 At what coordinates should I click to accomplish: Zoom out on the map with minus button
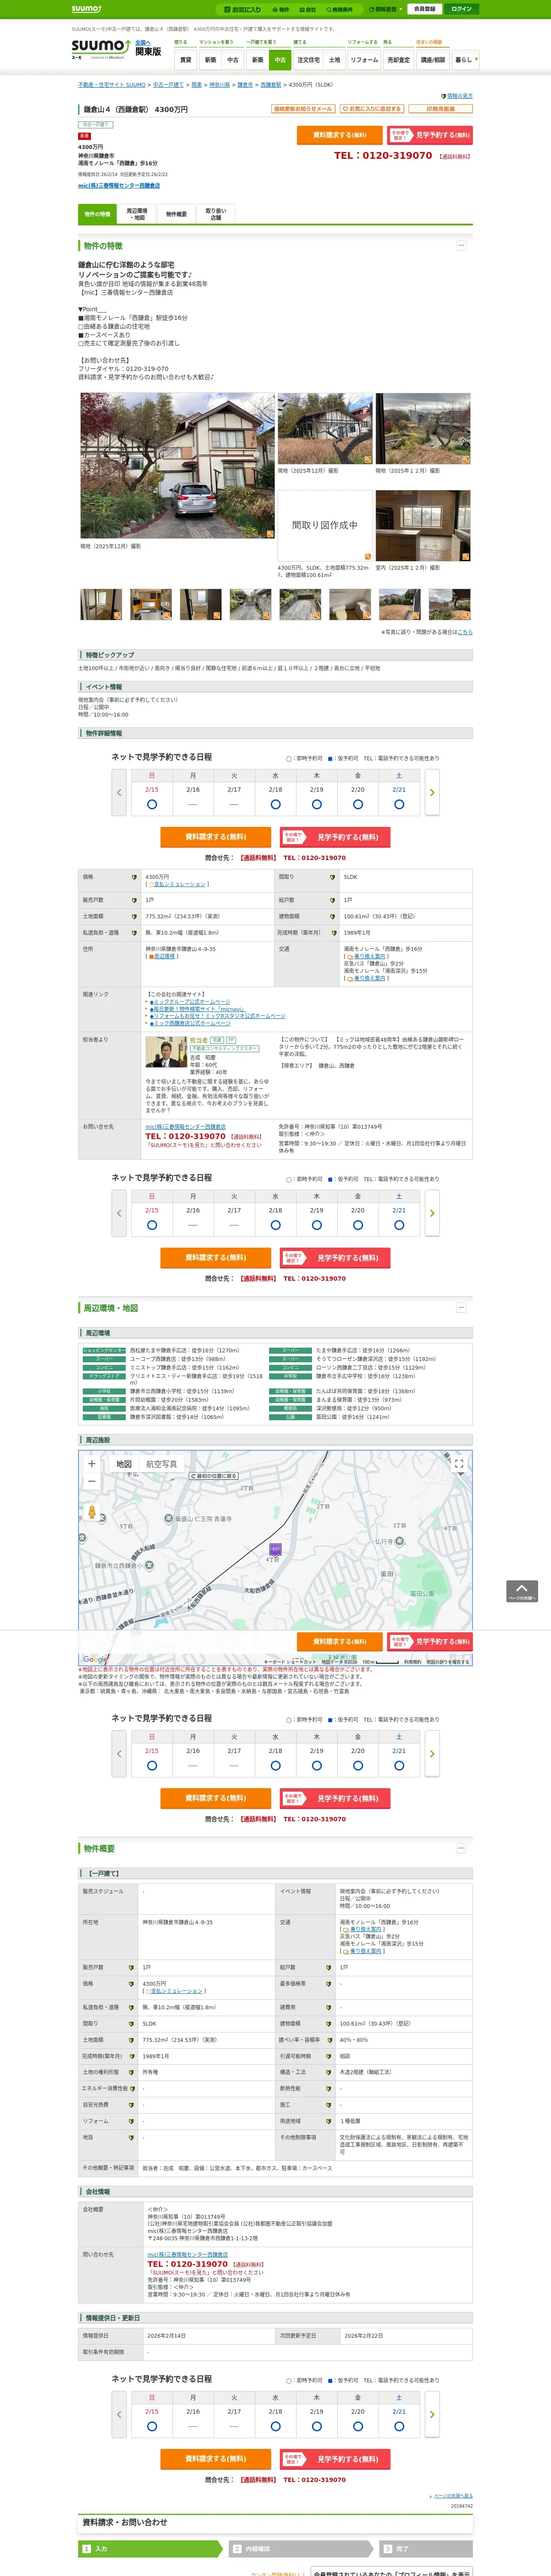92,1481
